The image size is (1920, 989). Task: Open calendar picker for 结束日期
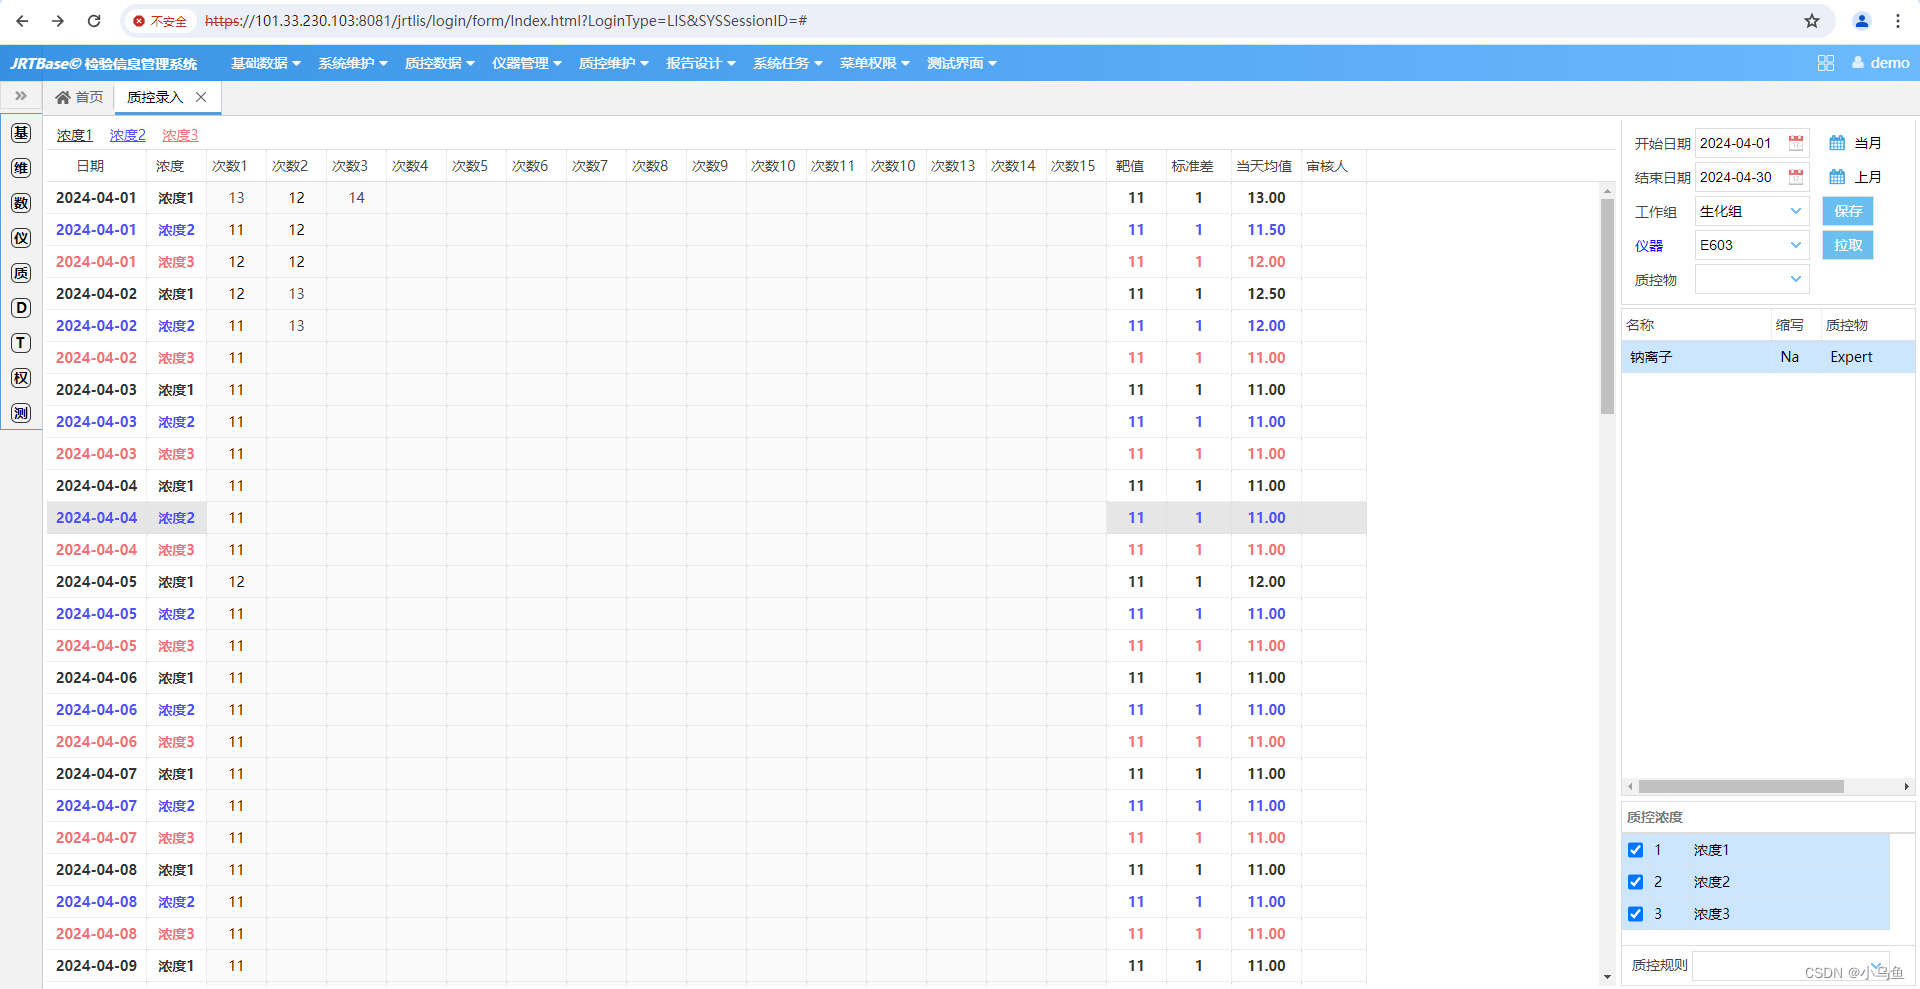(x=1796, y=177)
